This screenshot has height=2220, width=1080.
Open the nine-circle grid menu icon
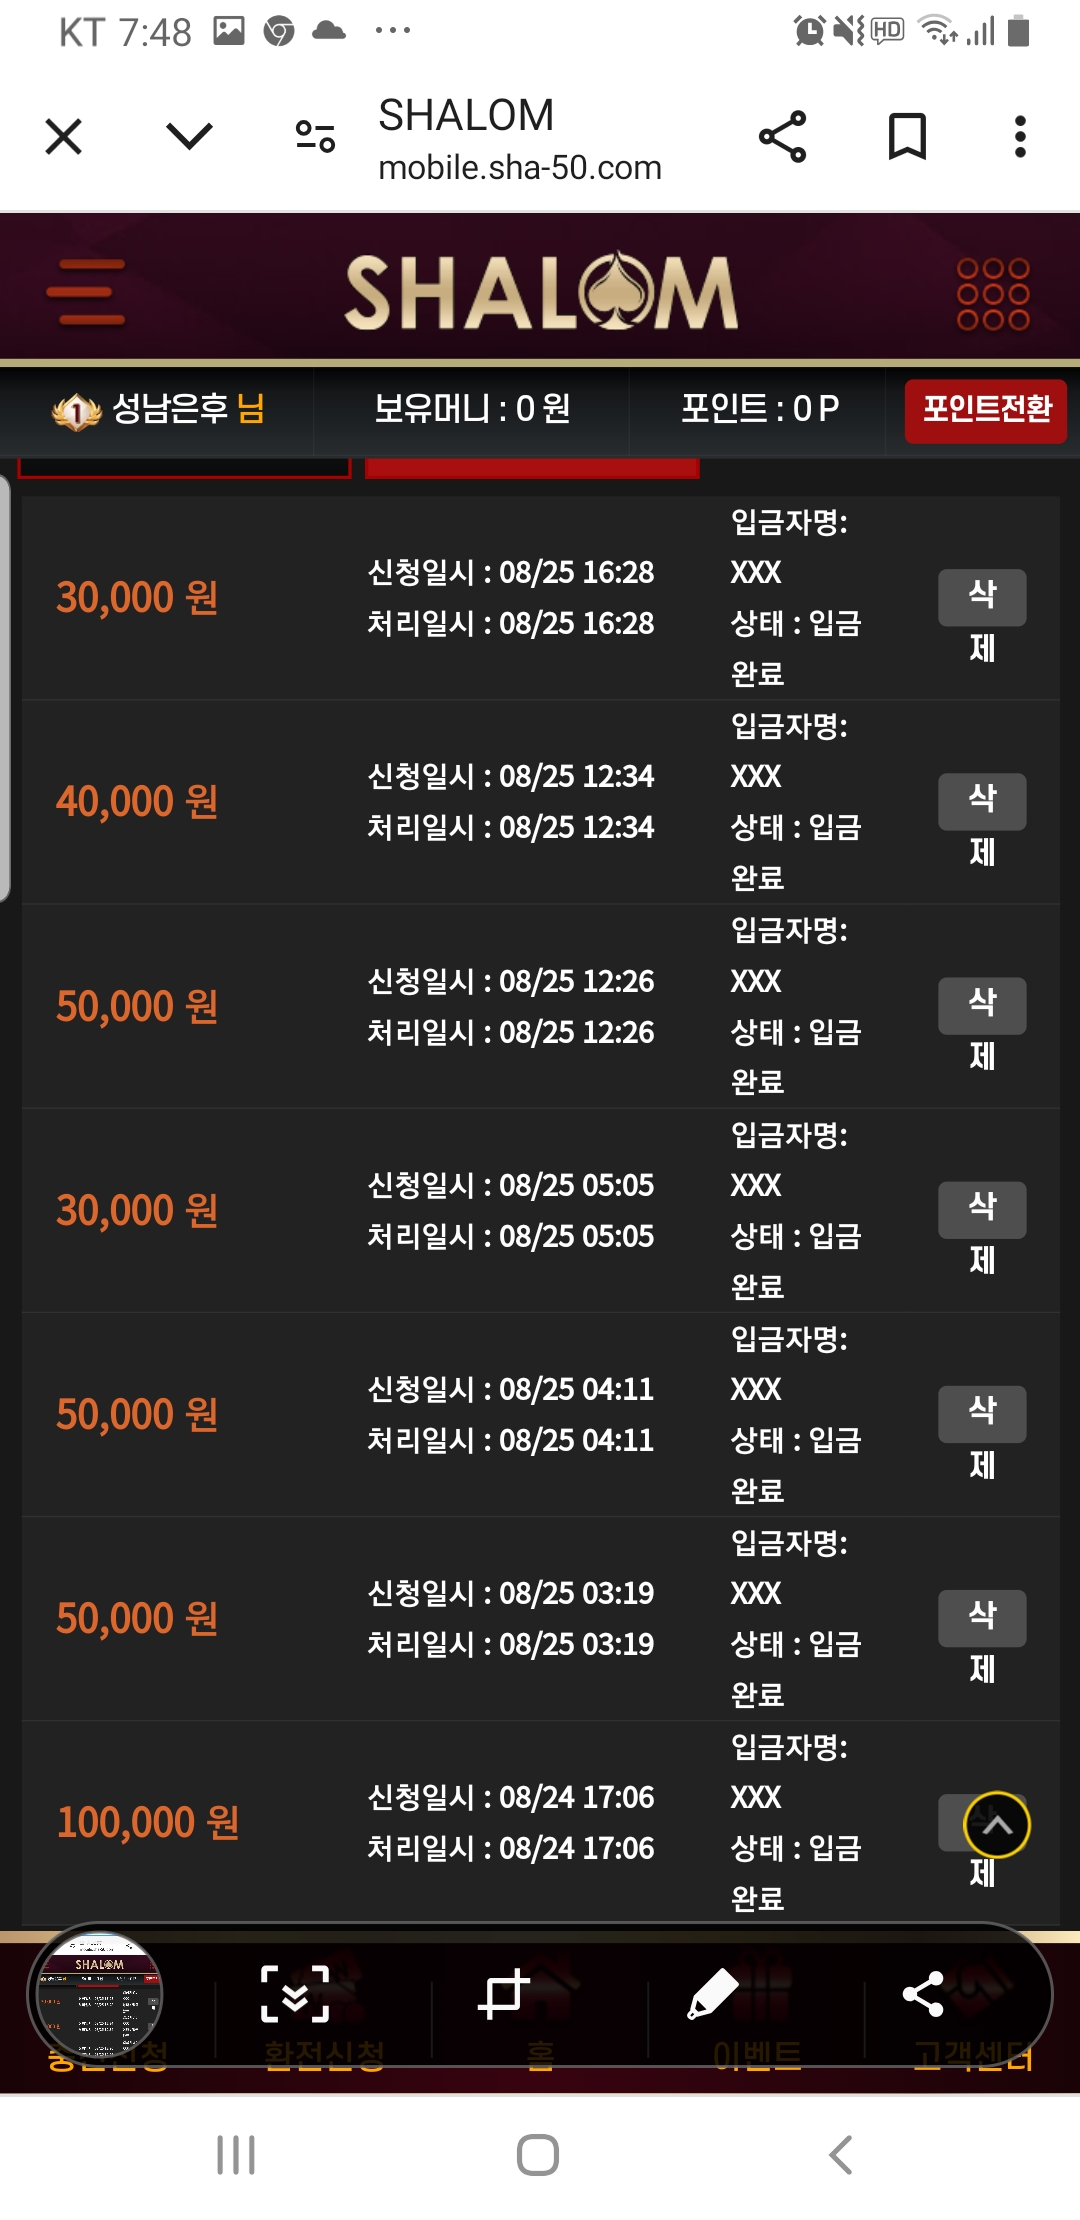pyautogui.click(x=993, y=294)
